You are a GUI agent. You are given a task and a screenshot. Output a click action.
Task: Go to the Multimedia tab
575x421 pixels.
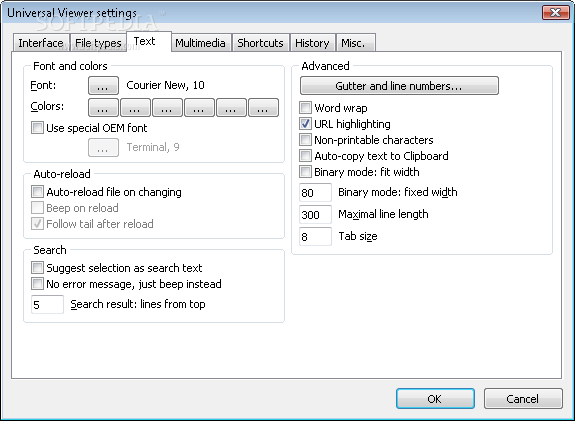click(x=201, y=43)
